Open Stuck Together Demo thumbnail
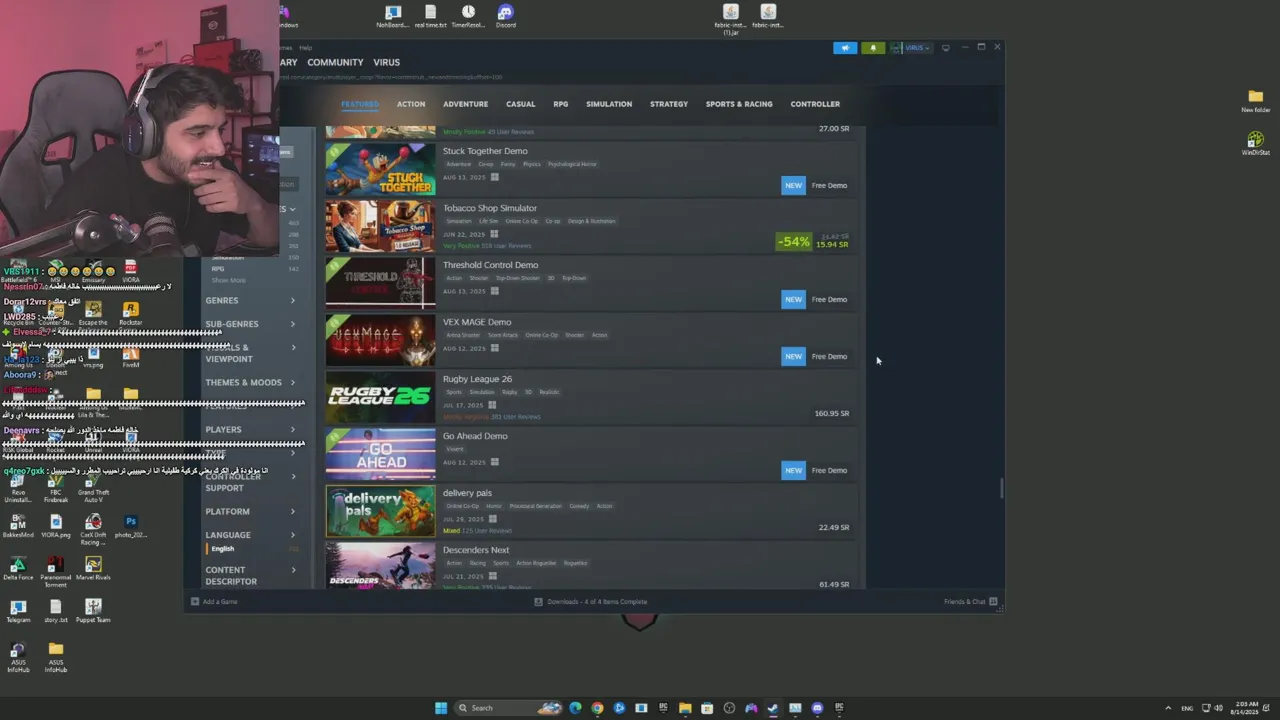 [380, 169]
